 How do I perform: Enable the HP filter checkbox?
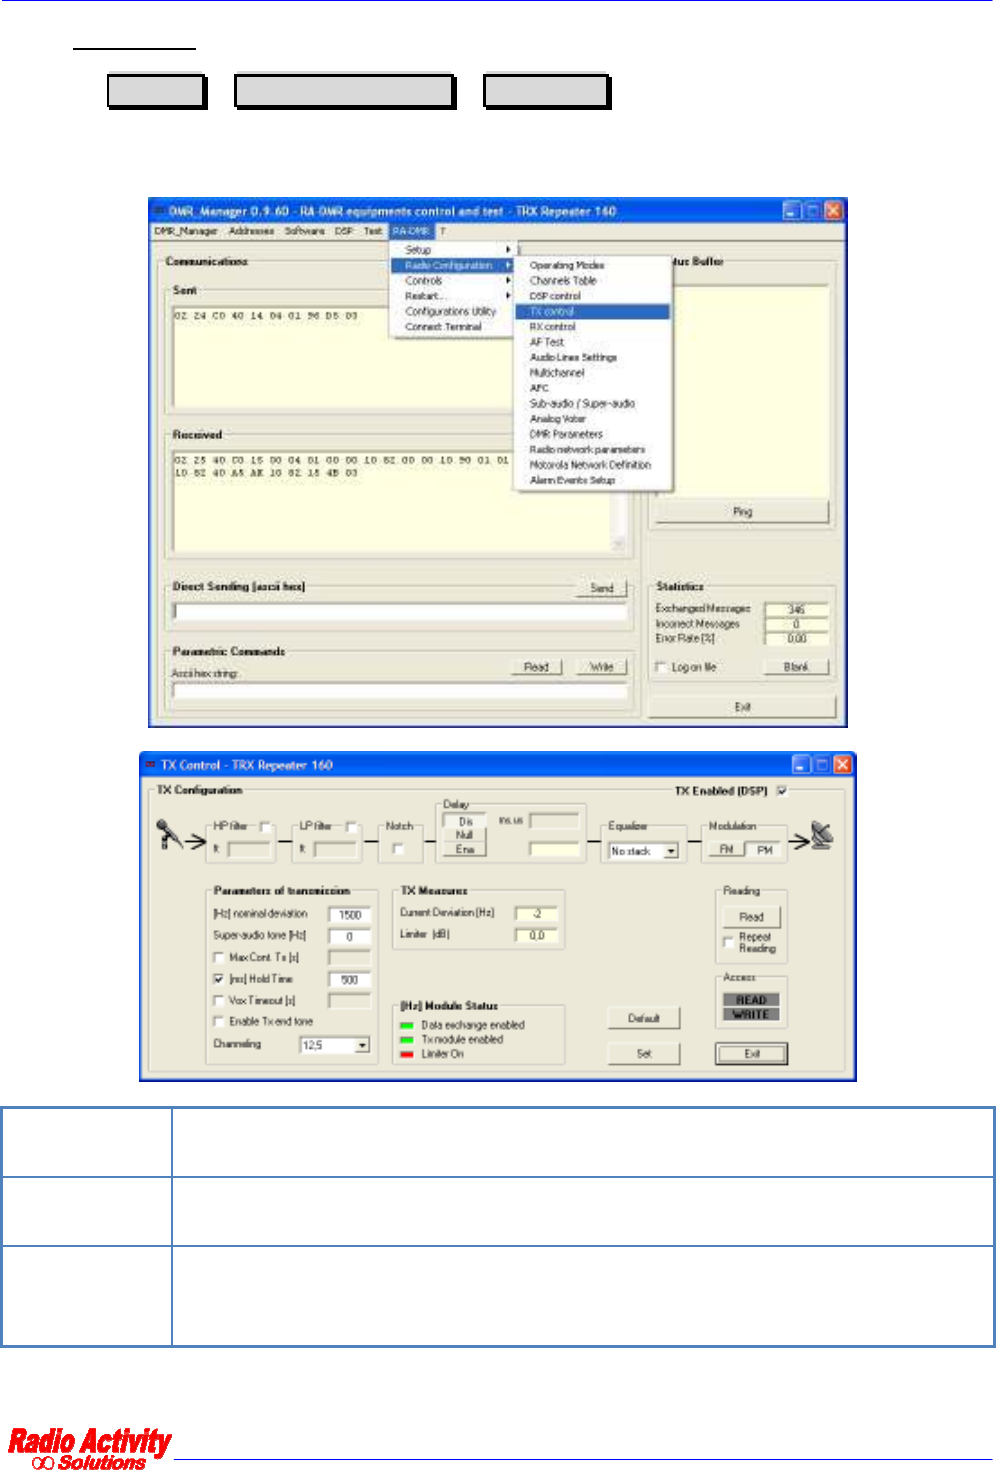point(265,827)
